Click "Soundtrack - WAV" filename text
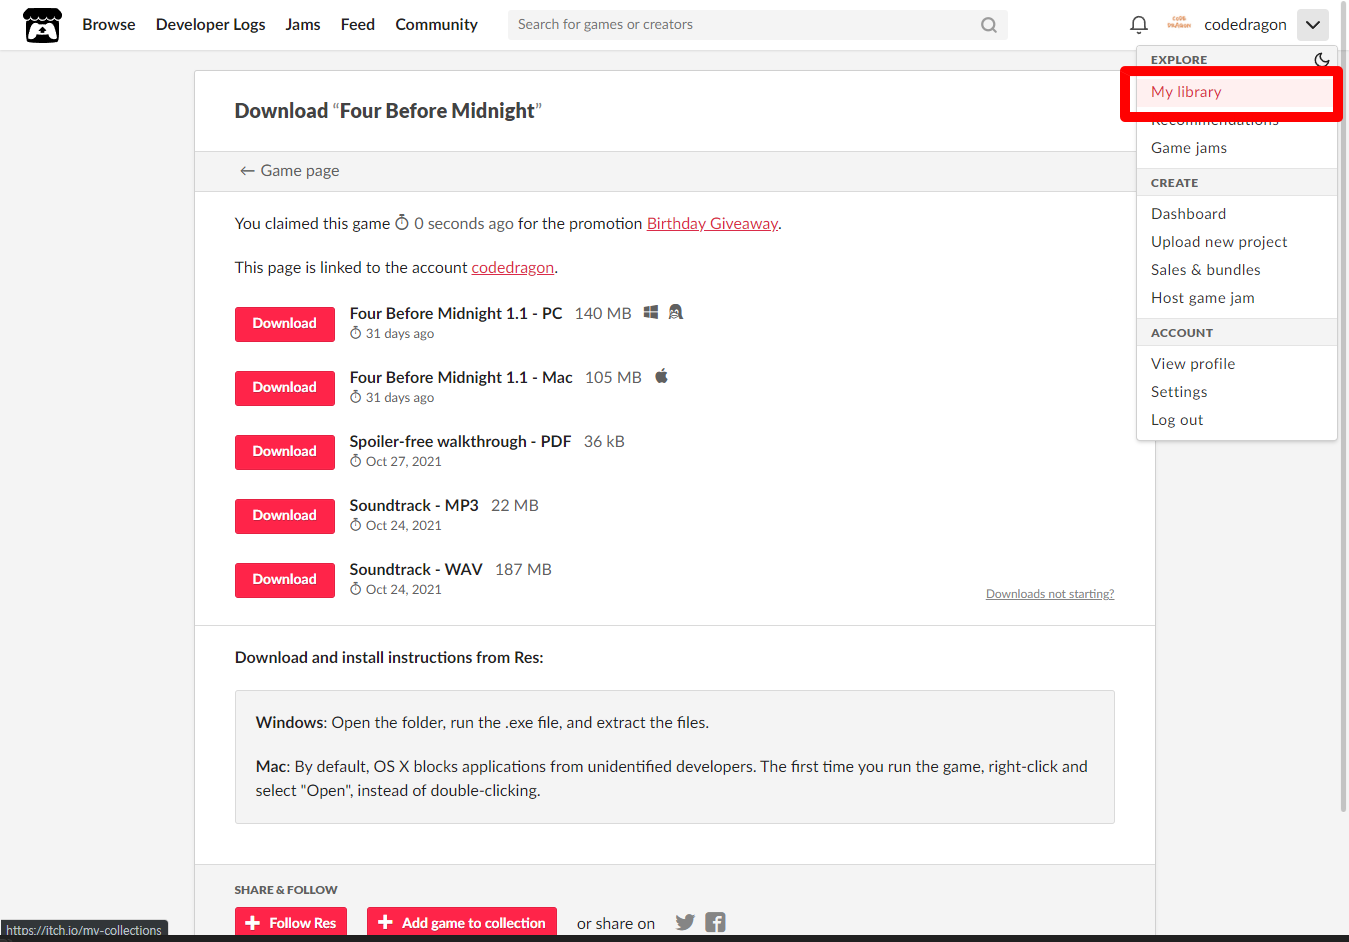This screenshot has width=1349, height=942. pyautogui.click(x=416, y=570)
